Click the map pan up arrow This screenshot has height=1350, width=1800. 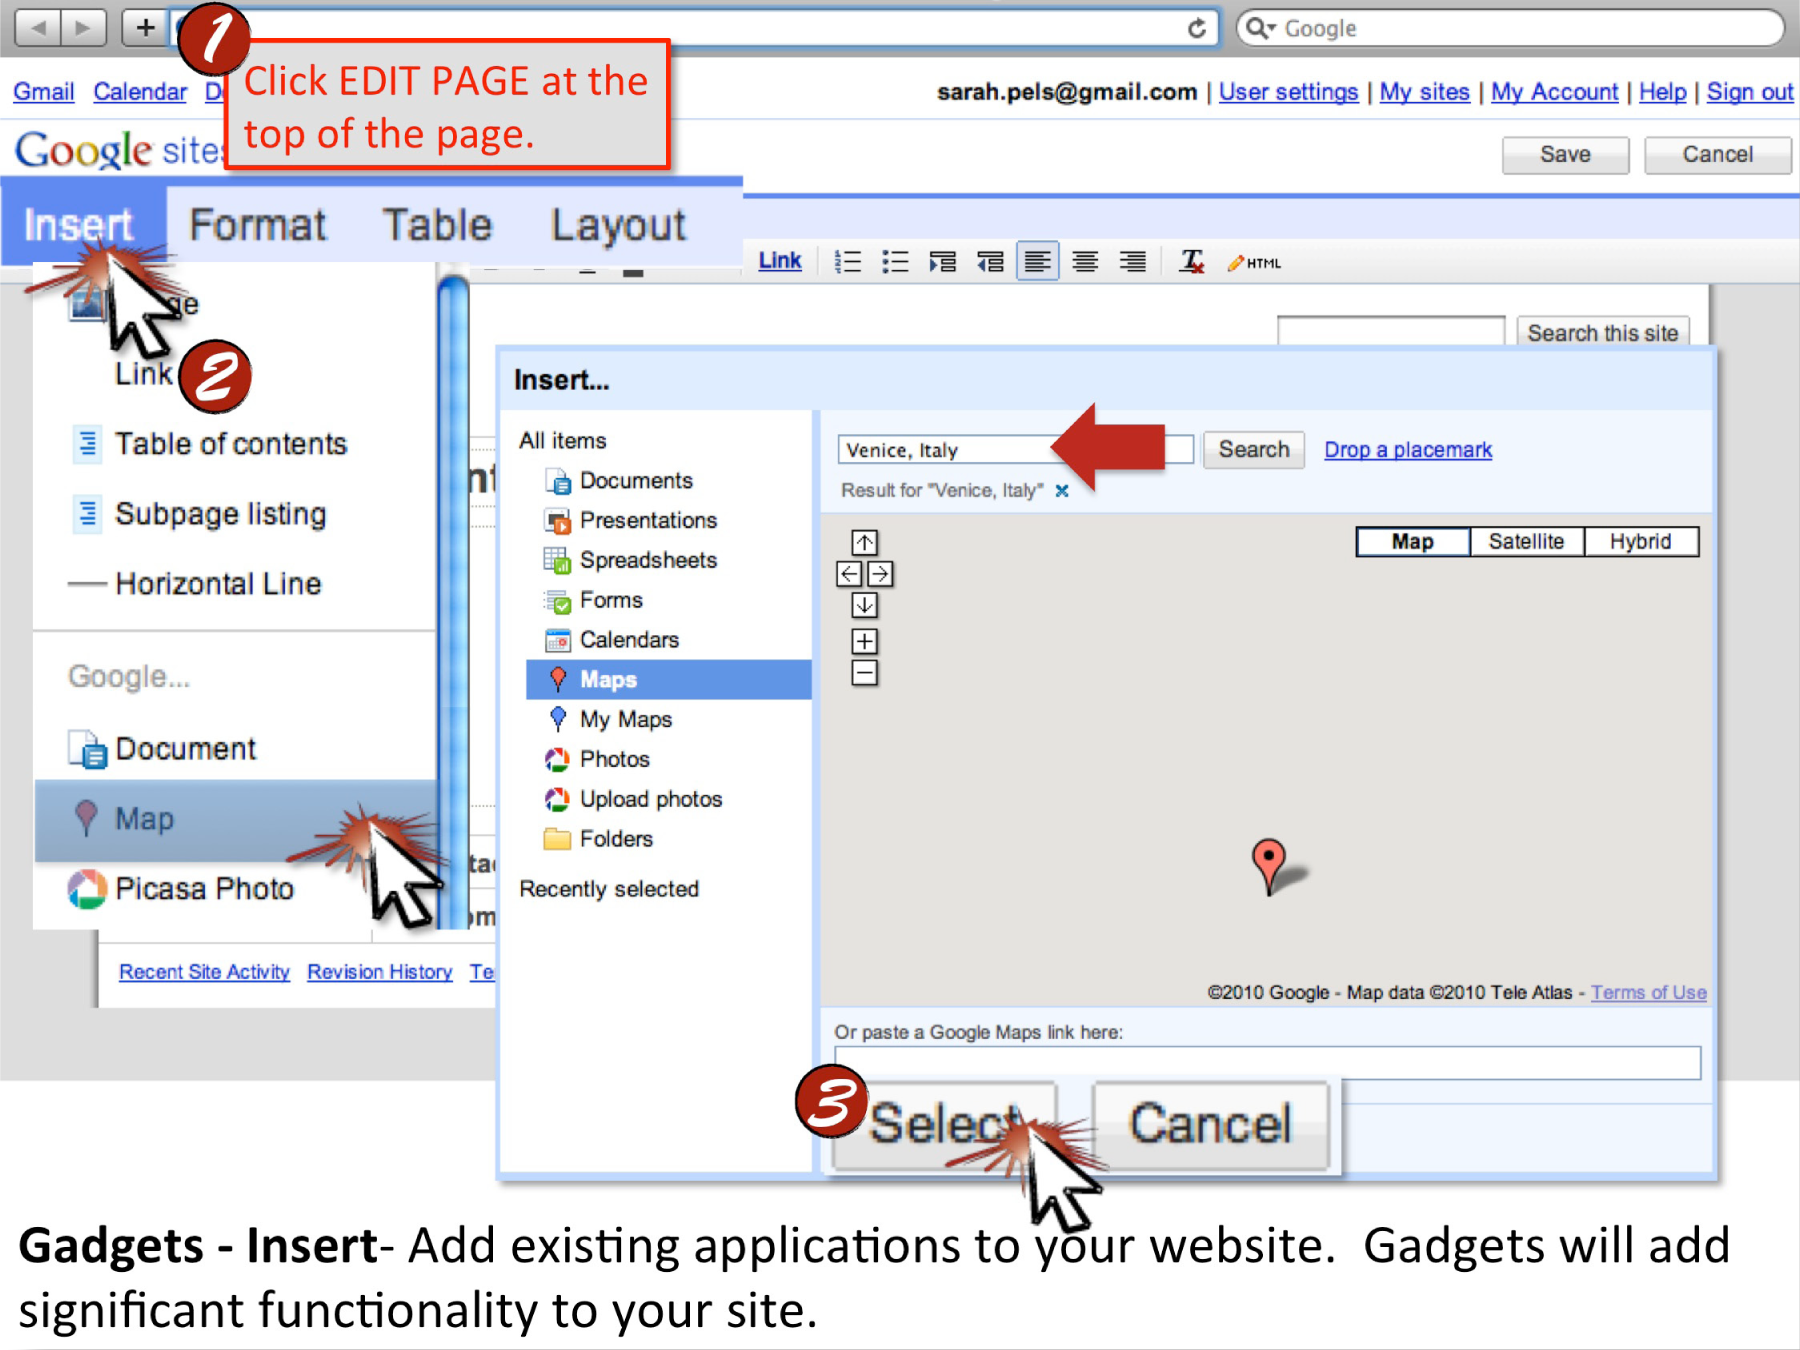pos(865,542)
